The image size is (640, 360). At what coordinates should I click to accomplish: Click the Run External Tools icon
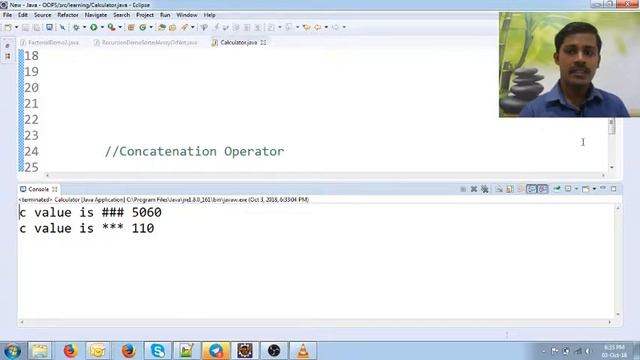click(x=111, y=27)
